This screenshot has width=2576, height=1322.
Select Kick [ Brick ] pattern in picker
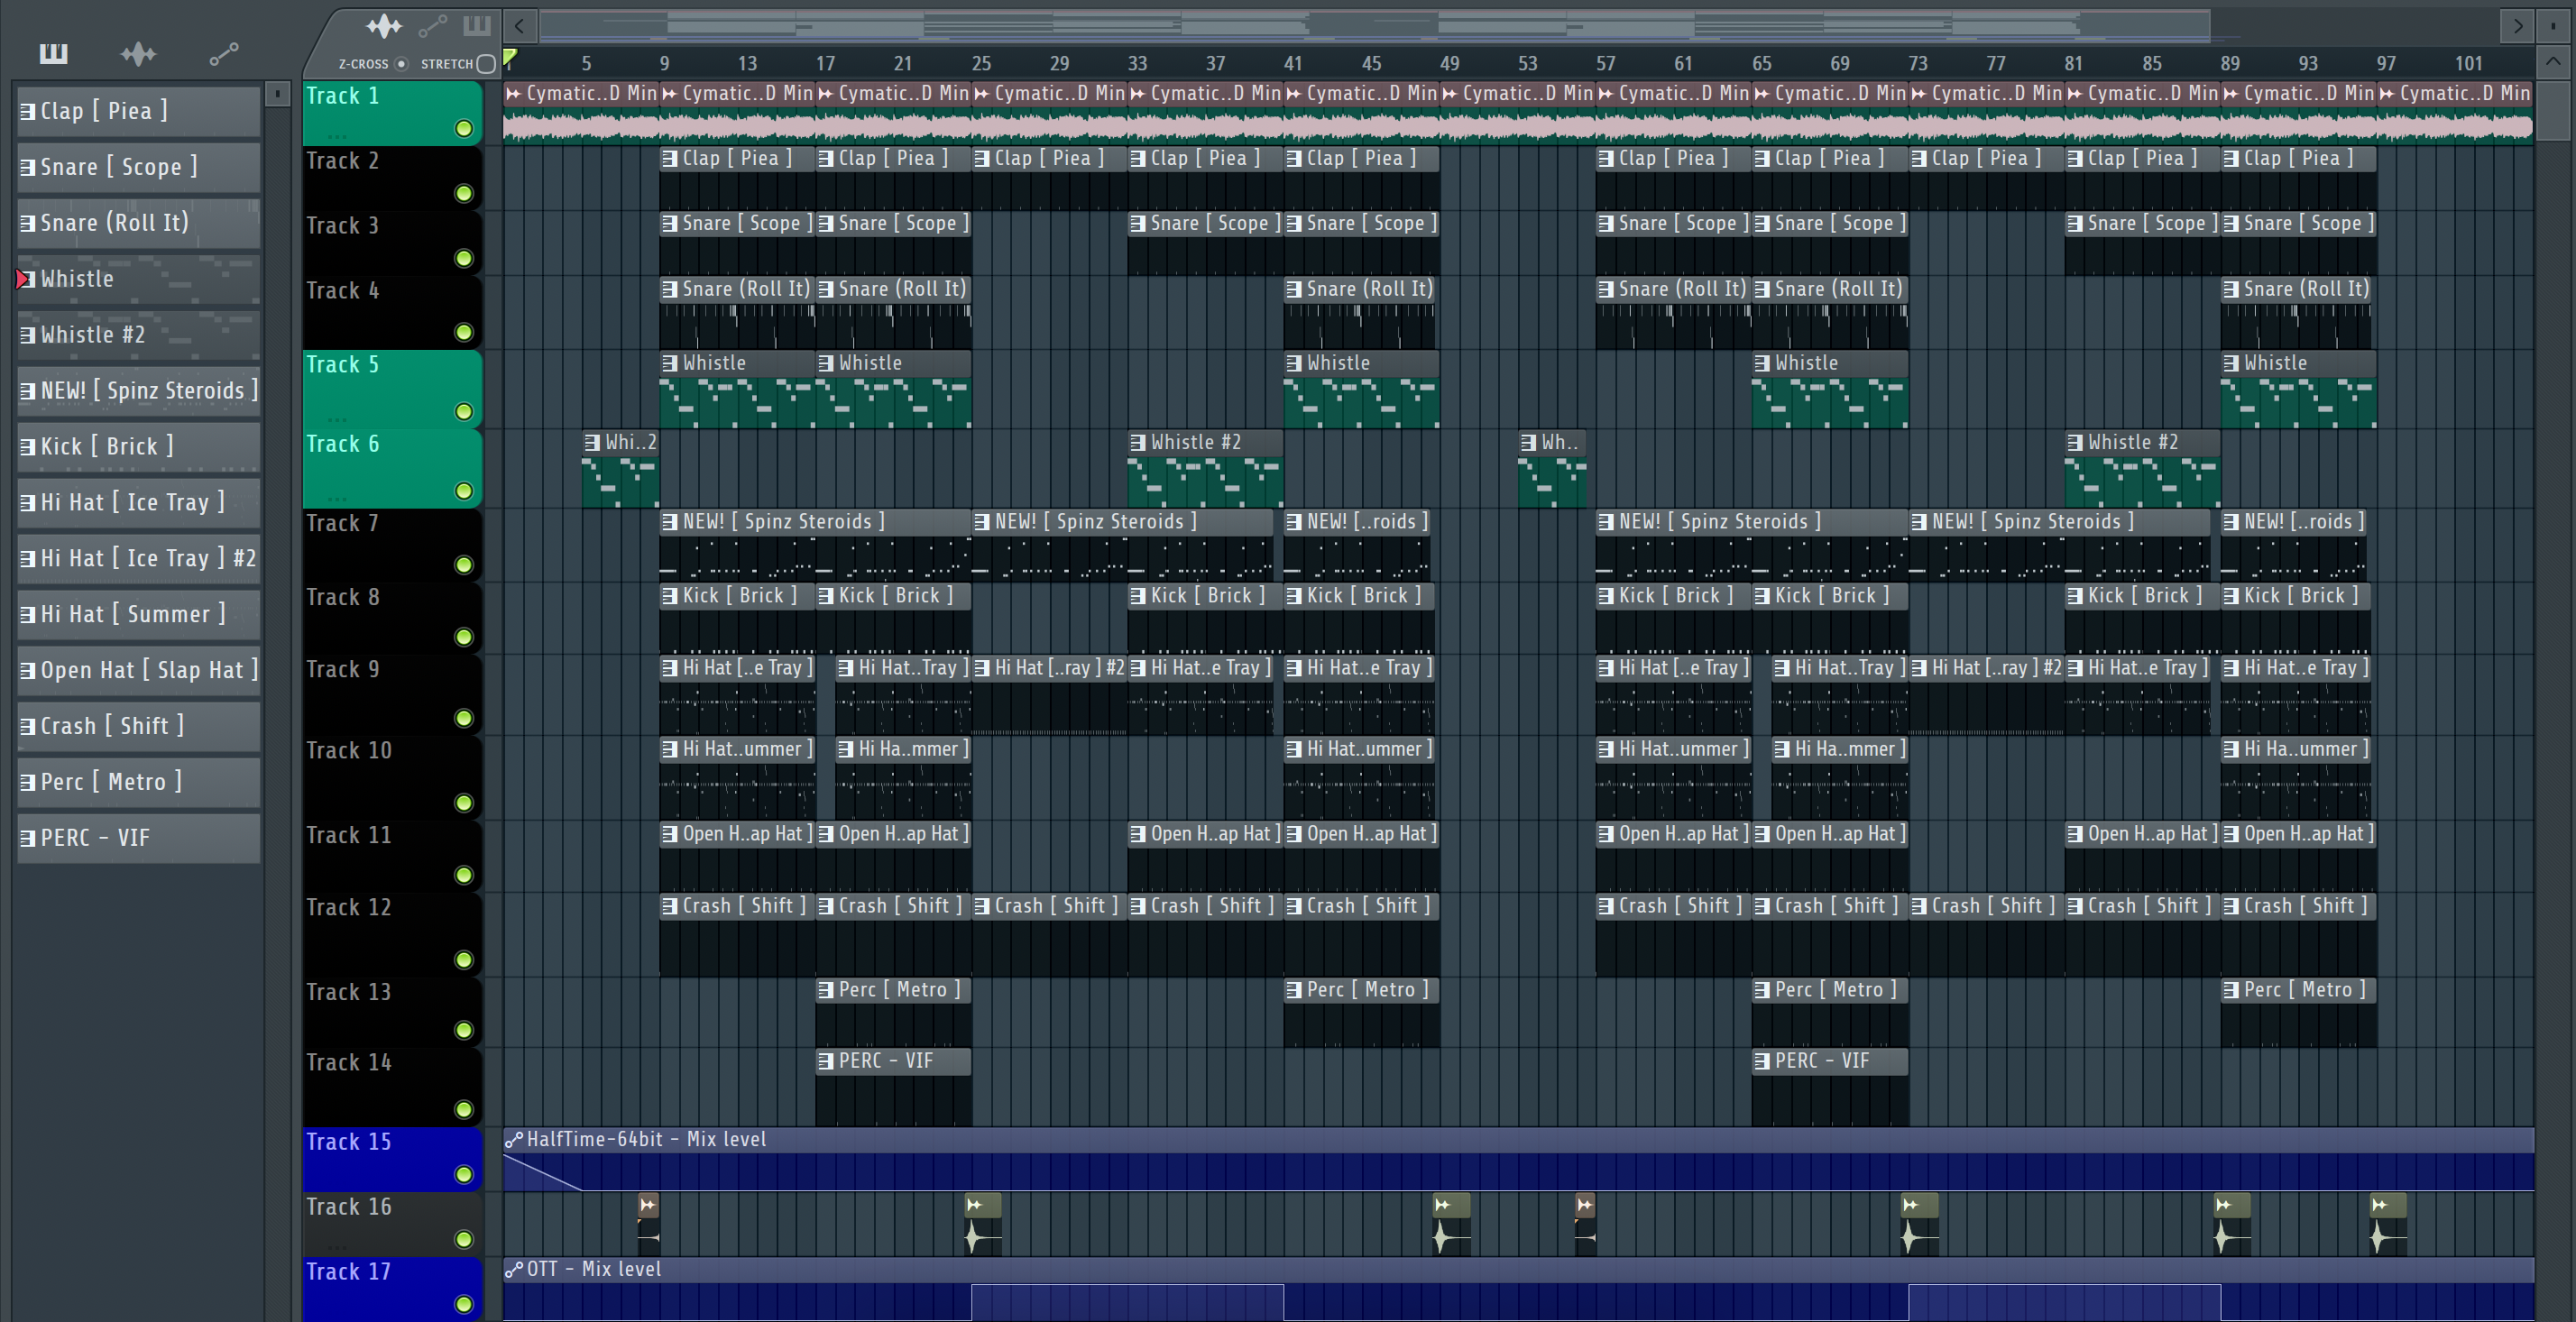[138, 446]
